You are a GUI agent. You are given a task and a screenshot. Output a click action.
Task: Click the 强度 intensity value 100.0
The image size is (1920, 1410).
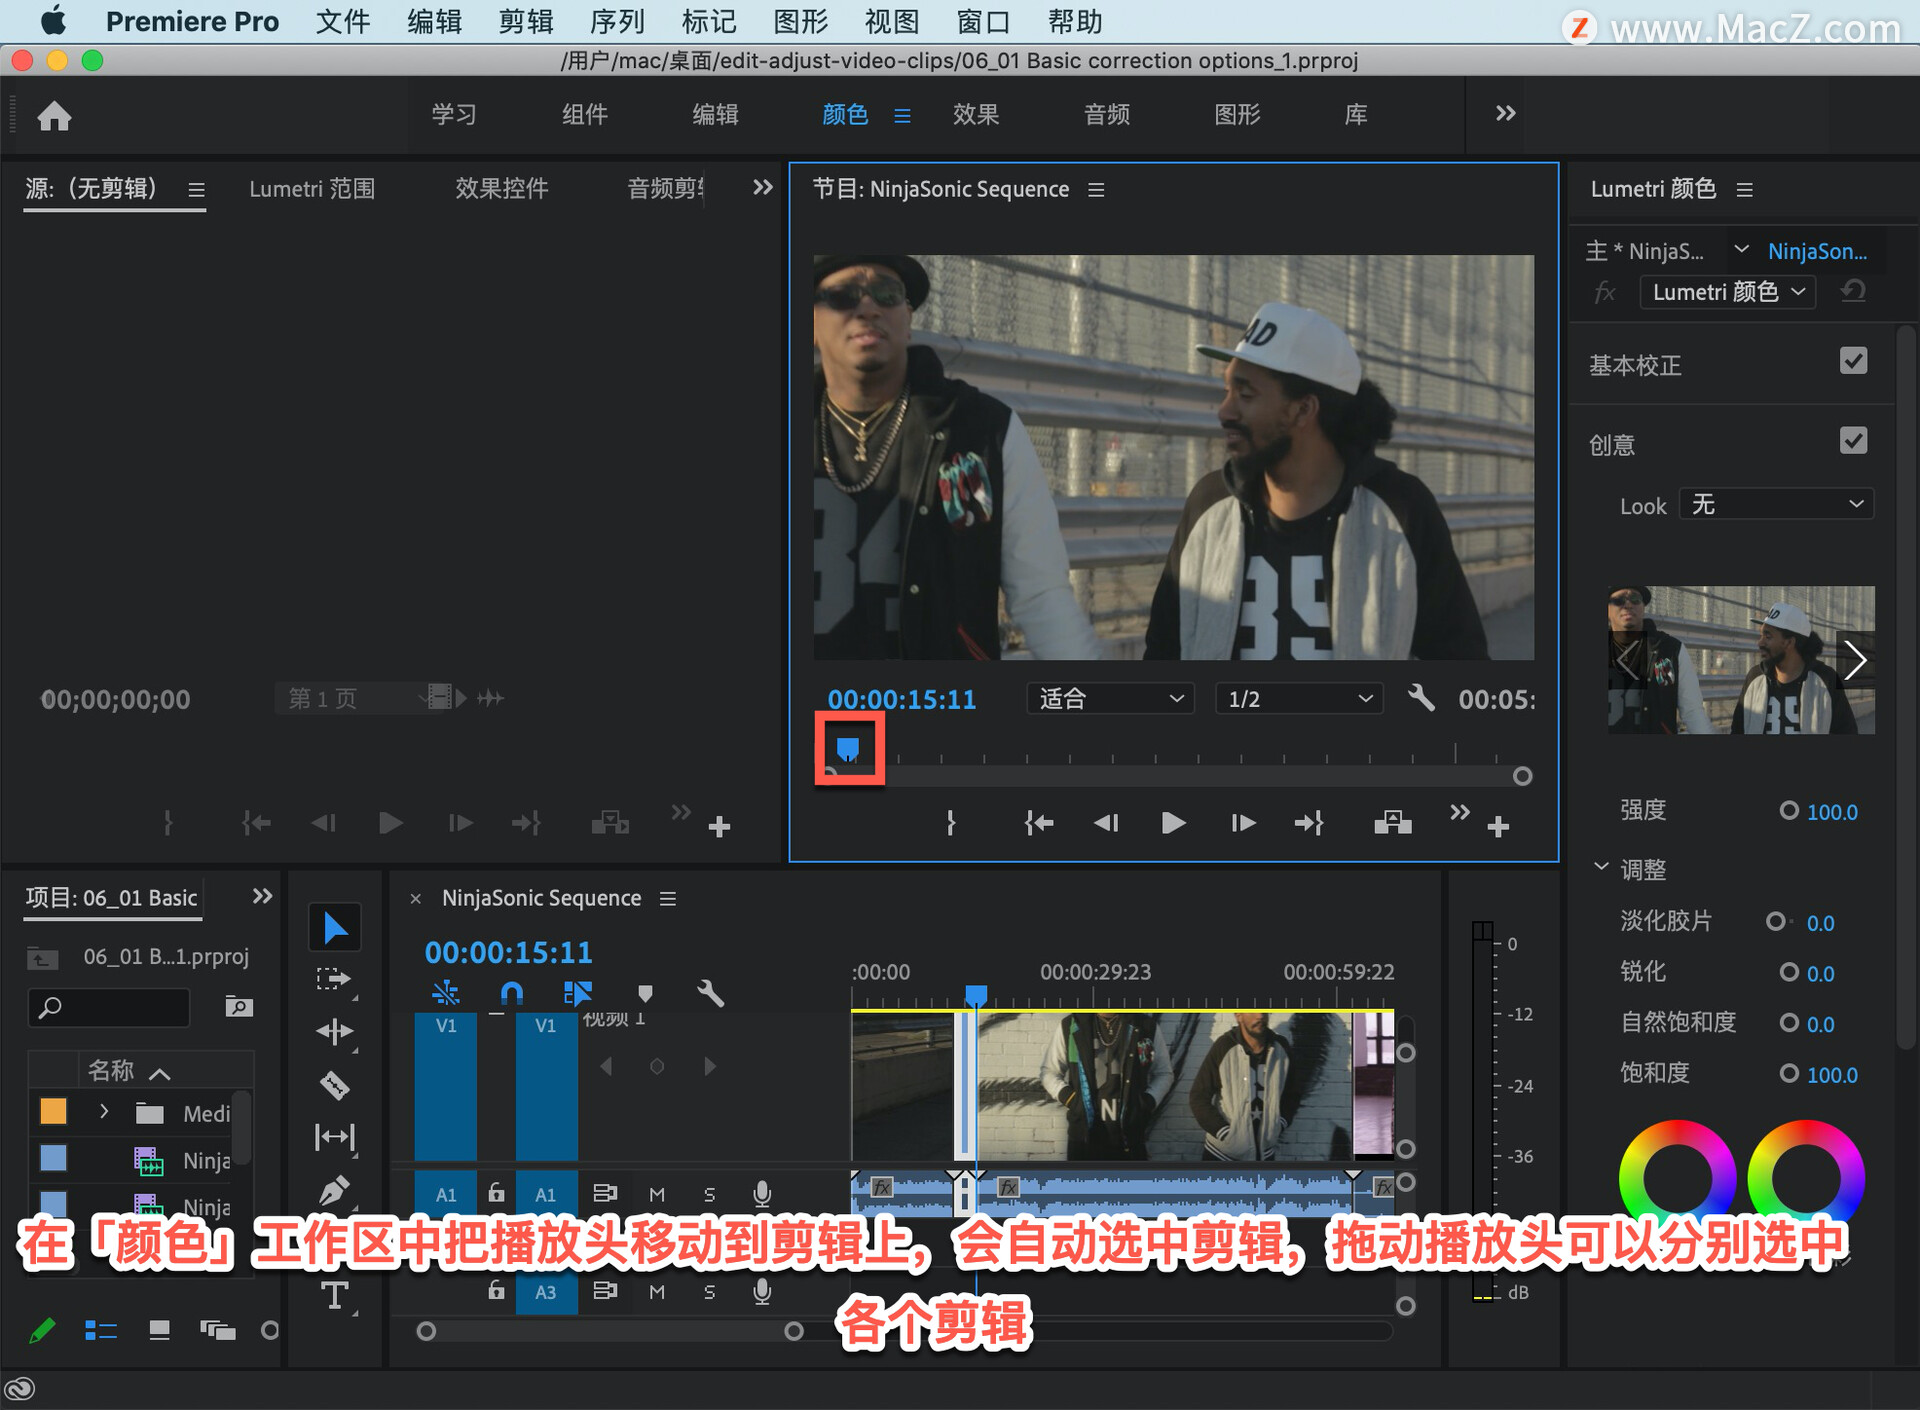[x=1831, y=812]
